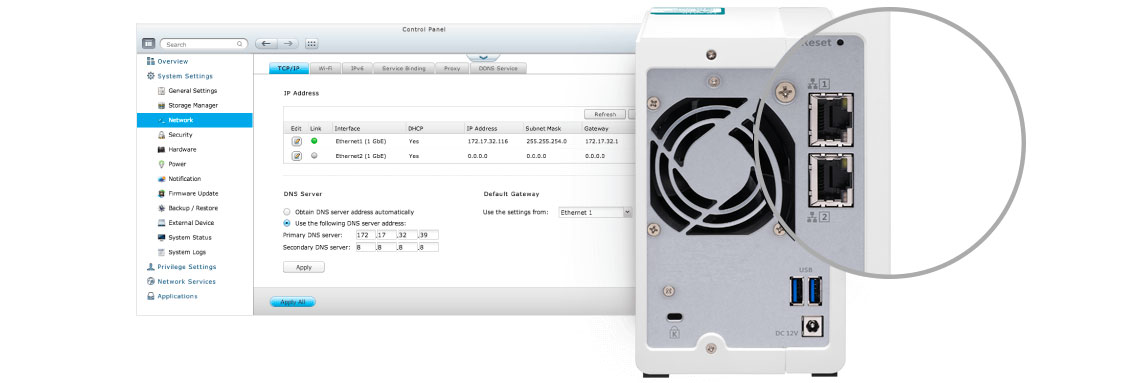The height and width of the screenshot is (383, 1140).
Task: Open Overview in the sidebar
Action: (x=172, y=61)
